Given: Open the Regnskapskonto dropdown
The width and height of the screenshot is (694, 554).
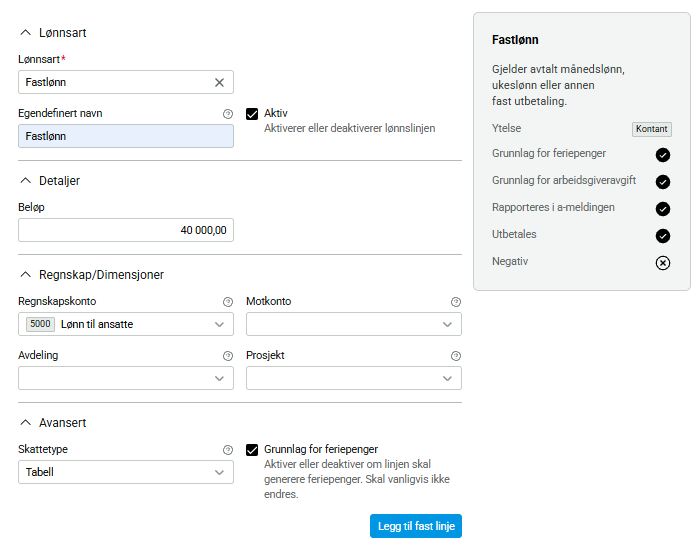Looking at the screenshot, I should [126, 324].
